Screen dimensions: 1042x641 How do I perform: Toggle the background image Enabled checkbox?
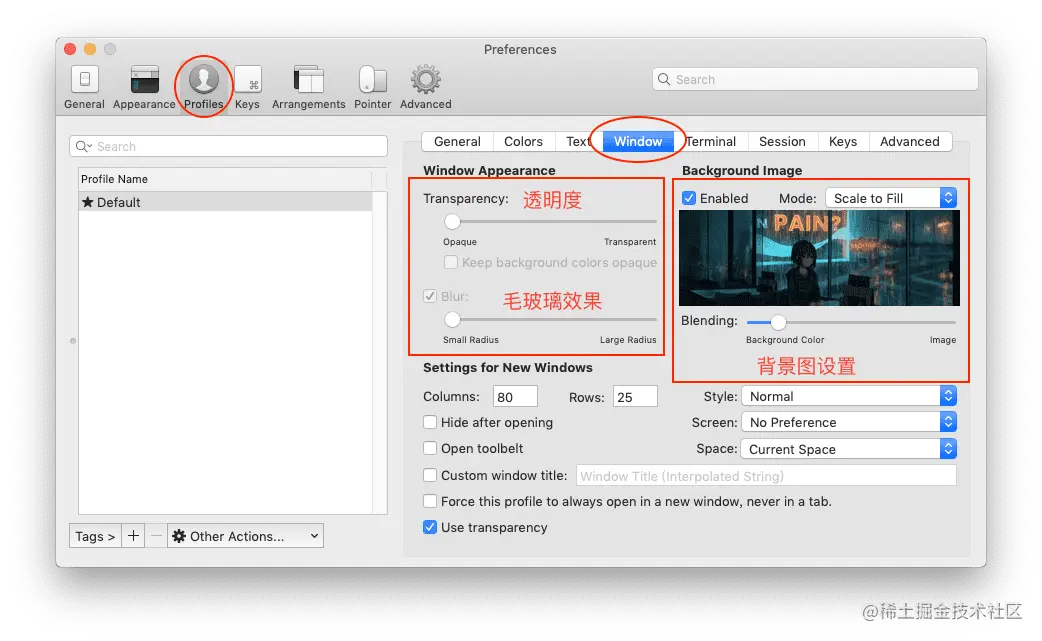pos(689,198)
